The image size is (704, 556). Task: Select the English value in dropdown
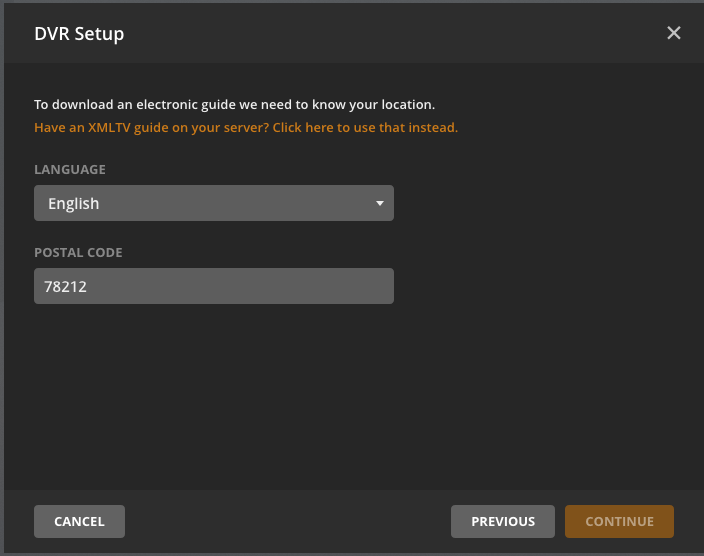coord(74,204)
